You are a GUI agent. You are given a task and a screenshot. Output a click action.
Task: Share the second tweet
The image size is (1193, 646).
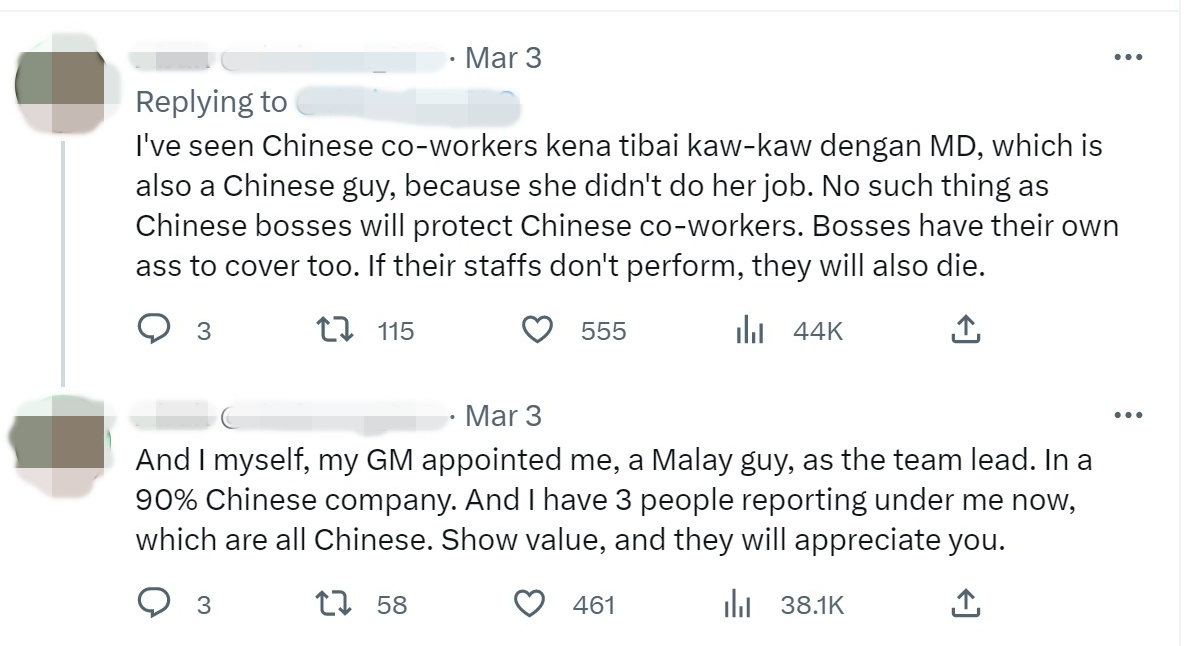pos(965,601)
